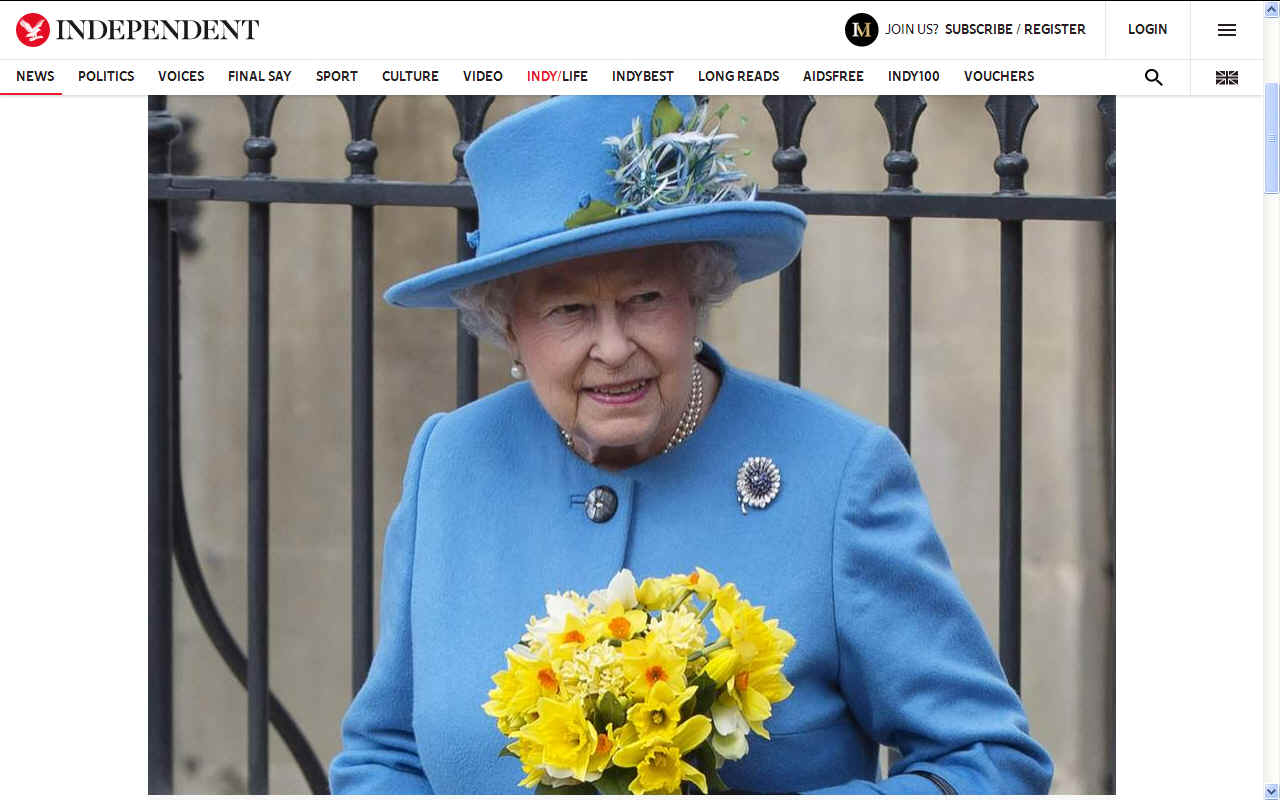Click the Subscribe link
1280x800 pixels.
pos(979,29)
